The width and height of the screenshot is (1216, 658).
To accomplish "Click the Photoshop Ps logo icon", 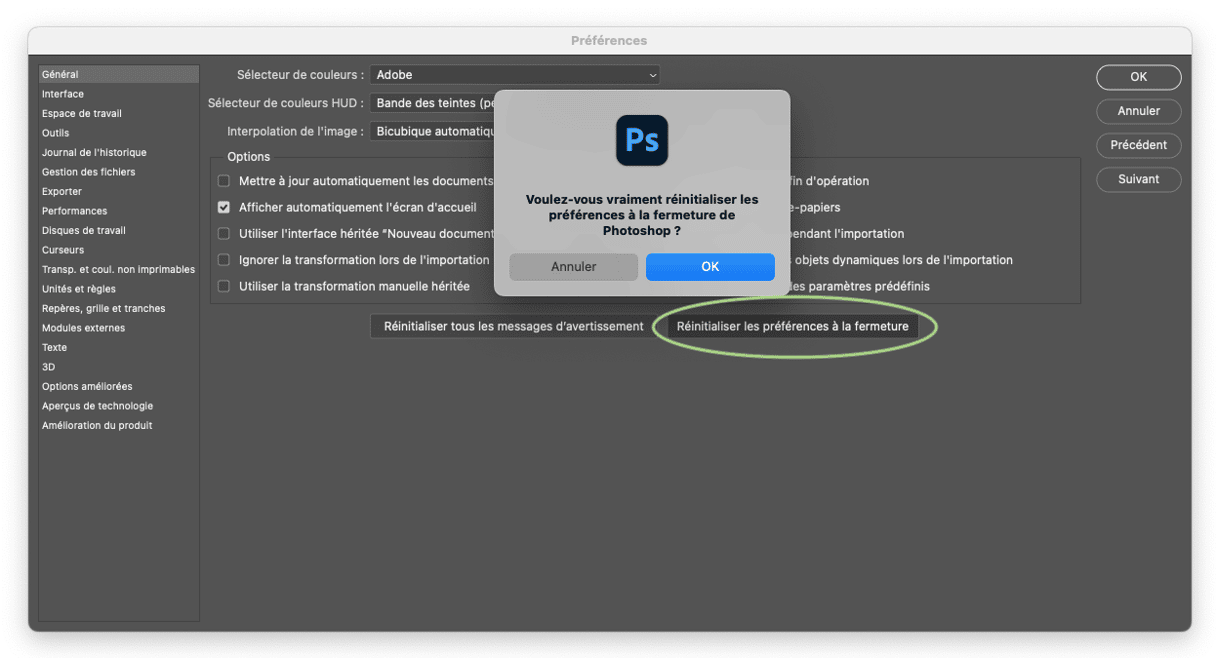I will click(641, 140).
